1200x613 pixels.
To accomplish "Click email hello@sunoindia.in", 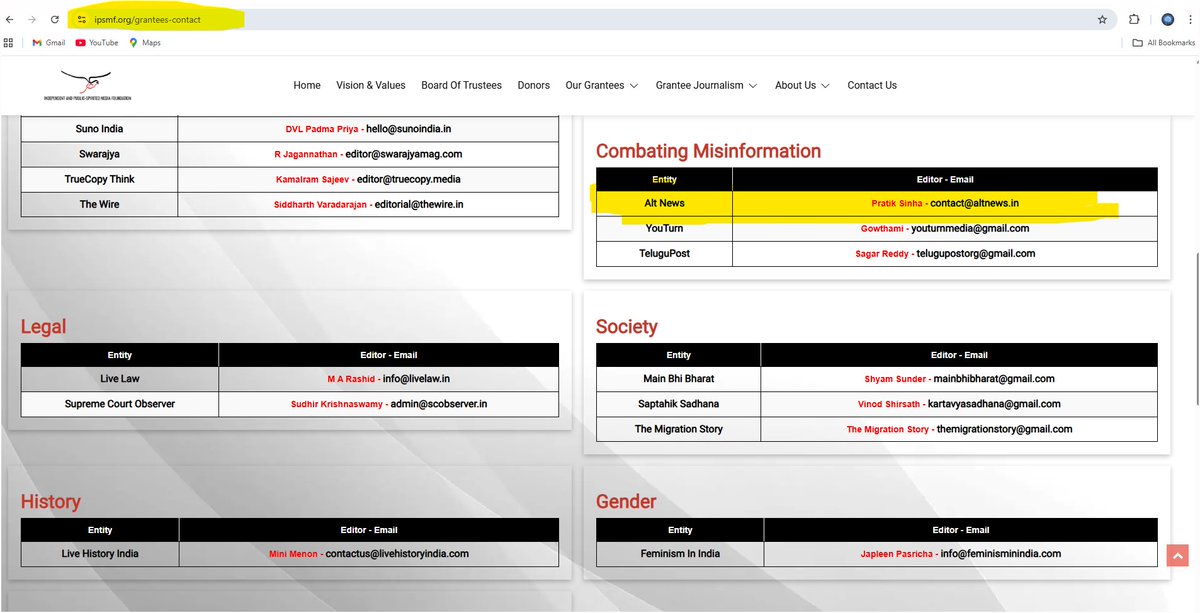I will 408,129.
